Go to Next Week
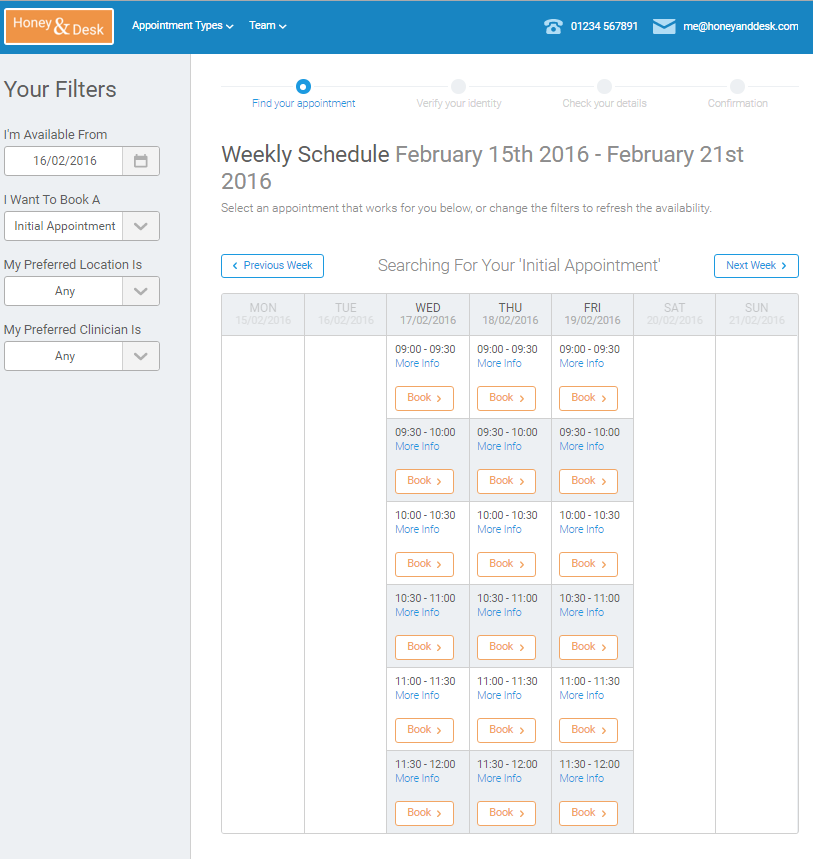Viewport: 813px width, 859px height. click(756, 266)
